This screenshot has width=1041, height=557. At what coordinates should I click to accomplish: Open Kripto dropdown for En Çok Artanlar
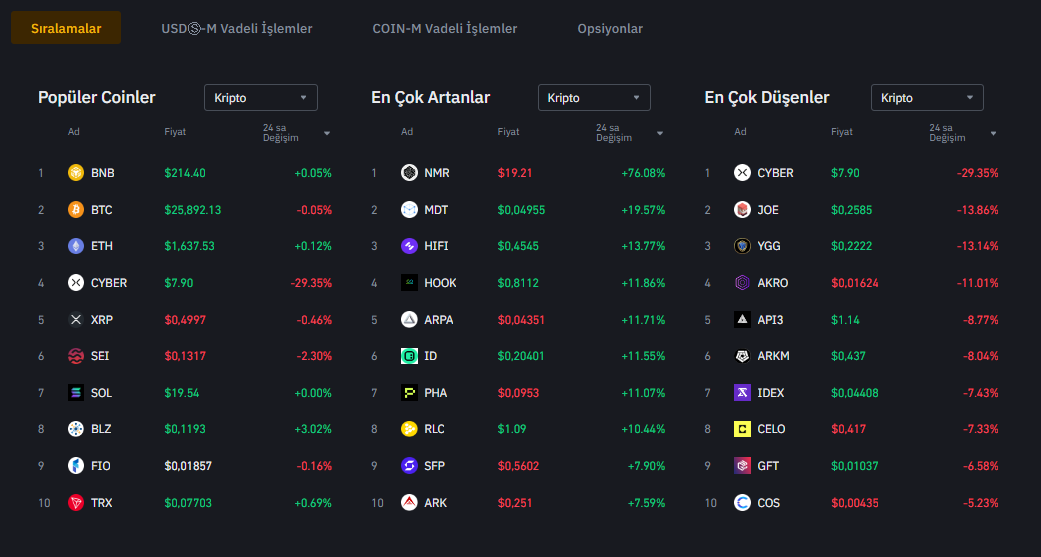pyautogui.click(x=594, y=98)
